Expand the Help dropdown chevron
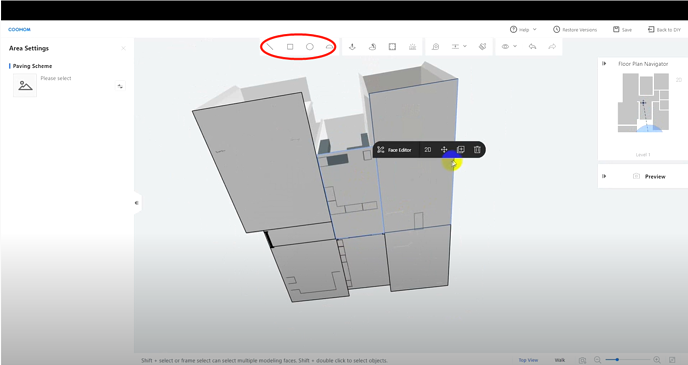 [x=534, y=29]
